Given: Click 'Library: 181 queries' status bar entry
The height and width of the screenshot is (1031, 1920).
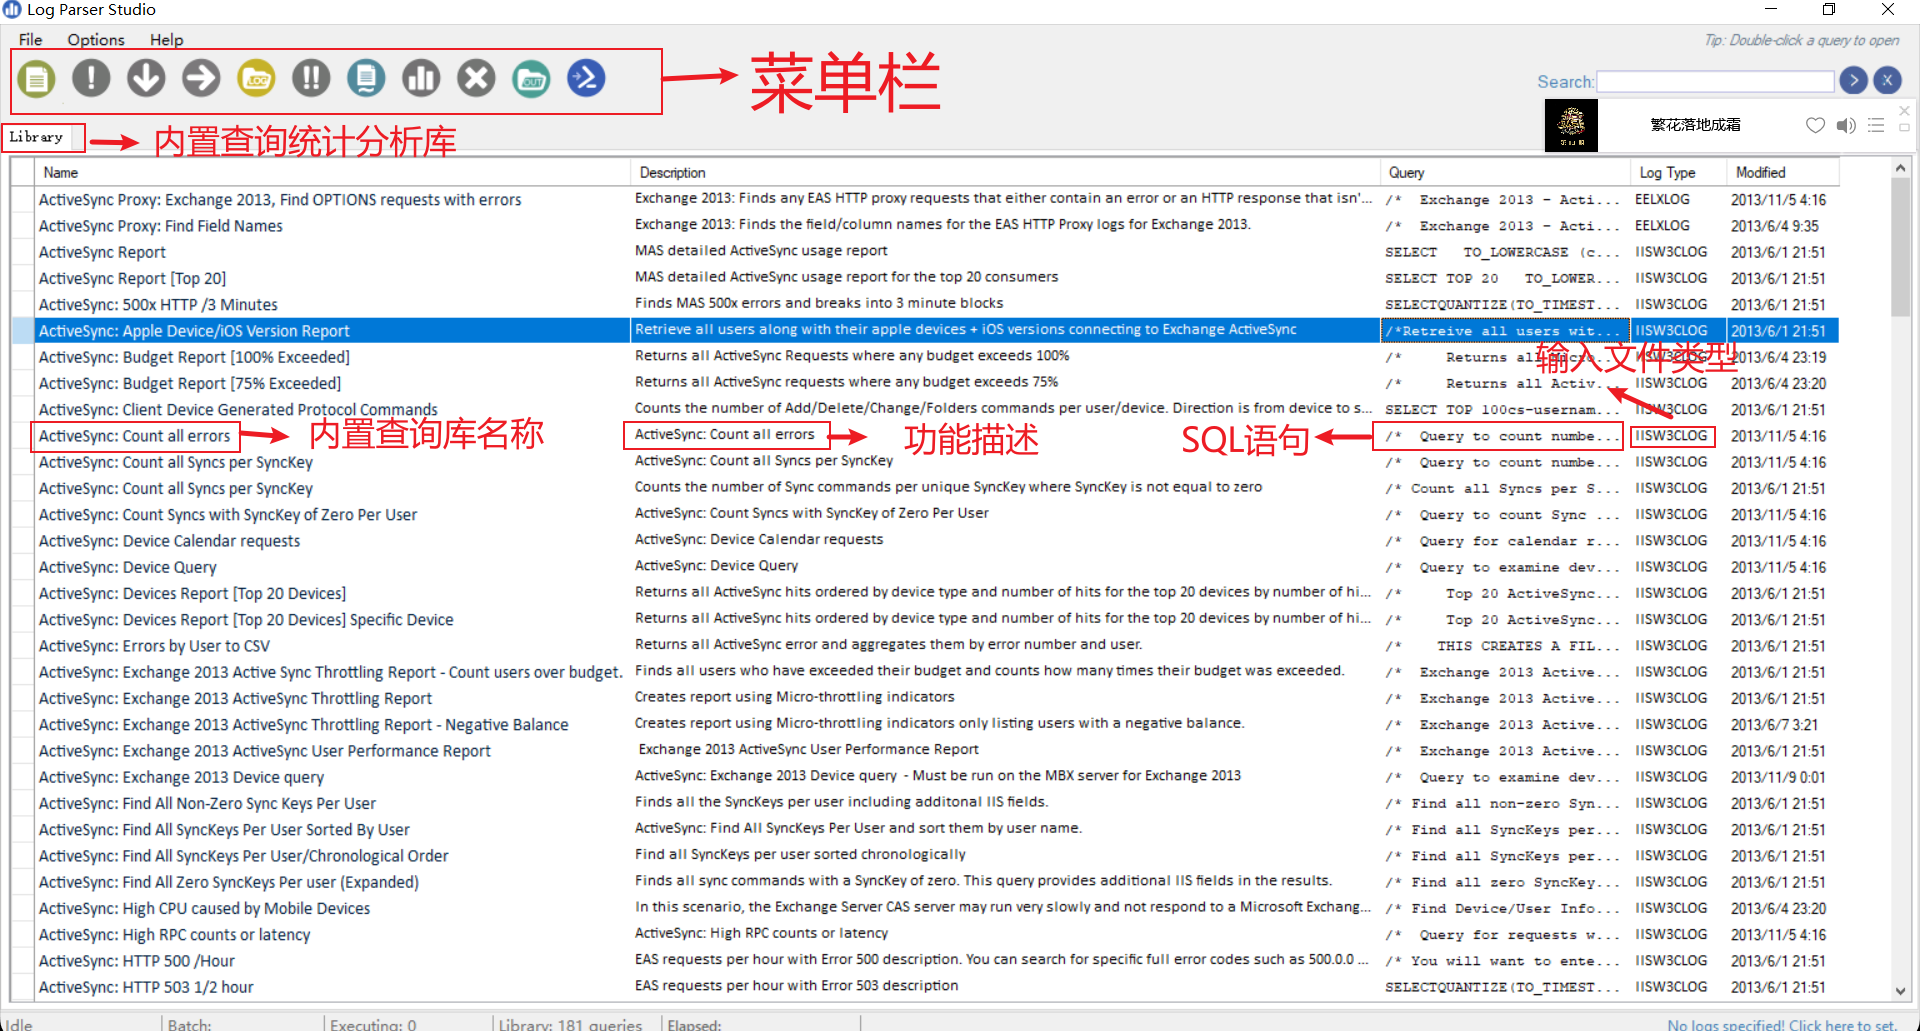Looking at the screenshot, I should [570, 1025].
